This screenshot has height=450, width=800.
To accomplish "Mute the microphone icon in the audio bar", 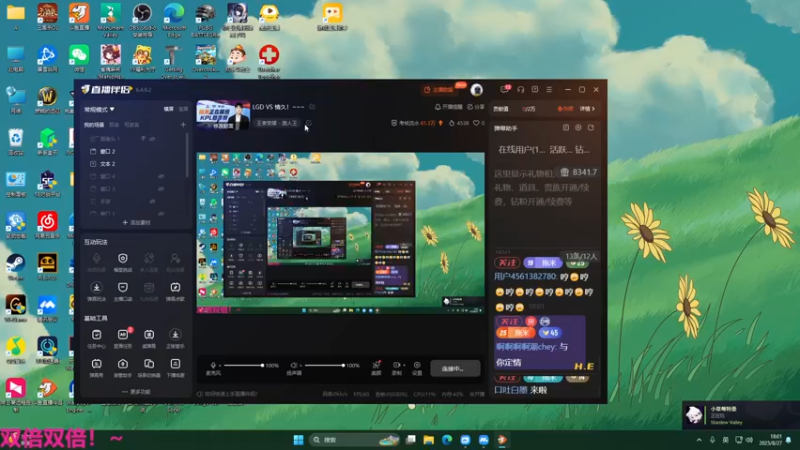I will [213, 365].
